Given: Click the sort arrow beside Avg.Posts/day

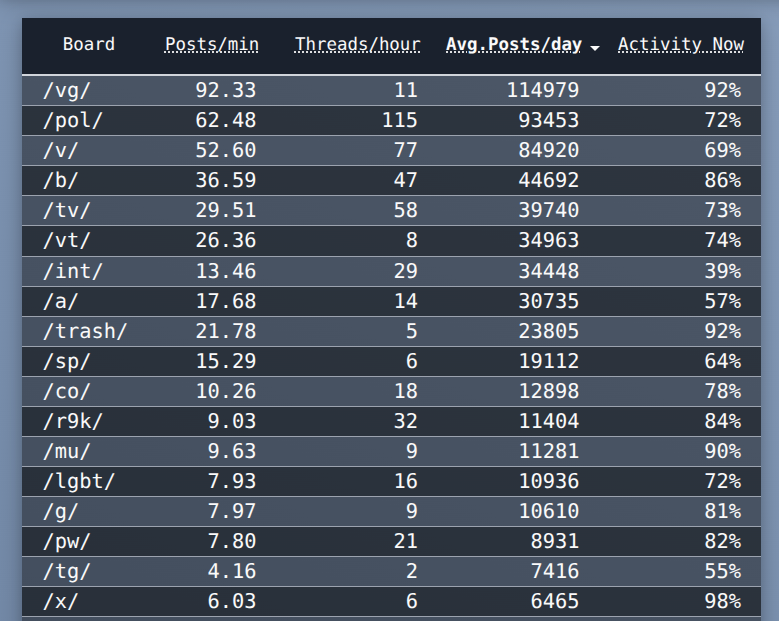Looking at the screenshot, I should (x=595, y=48).
